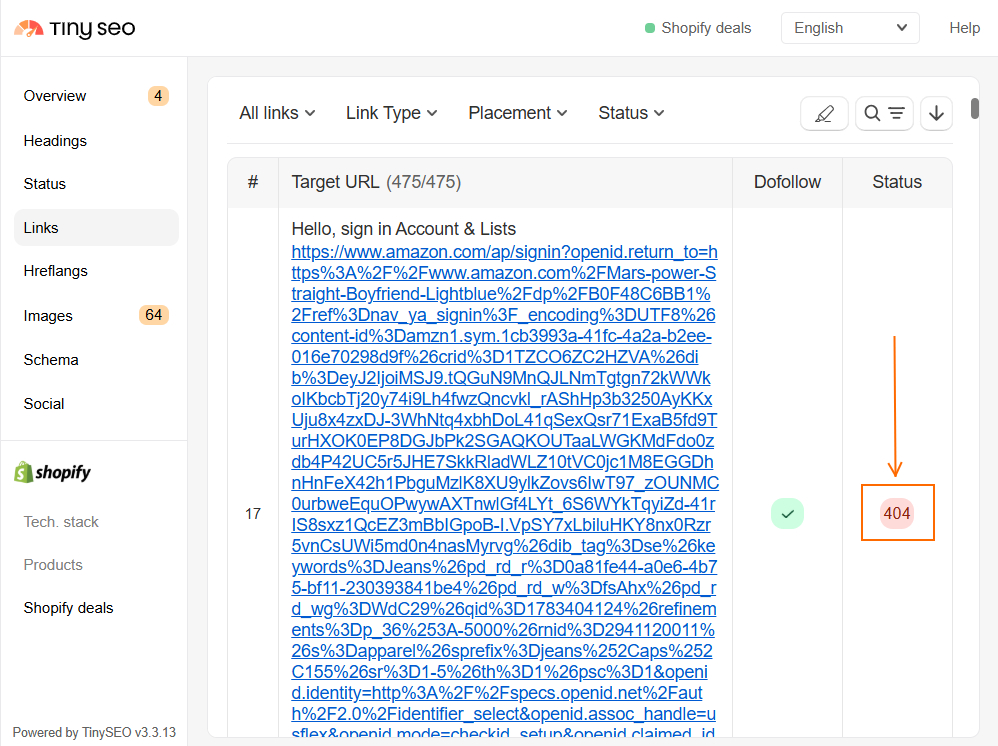Click the 404 status badge
This screenshot has height=746, width=998.
pos(897,514)
